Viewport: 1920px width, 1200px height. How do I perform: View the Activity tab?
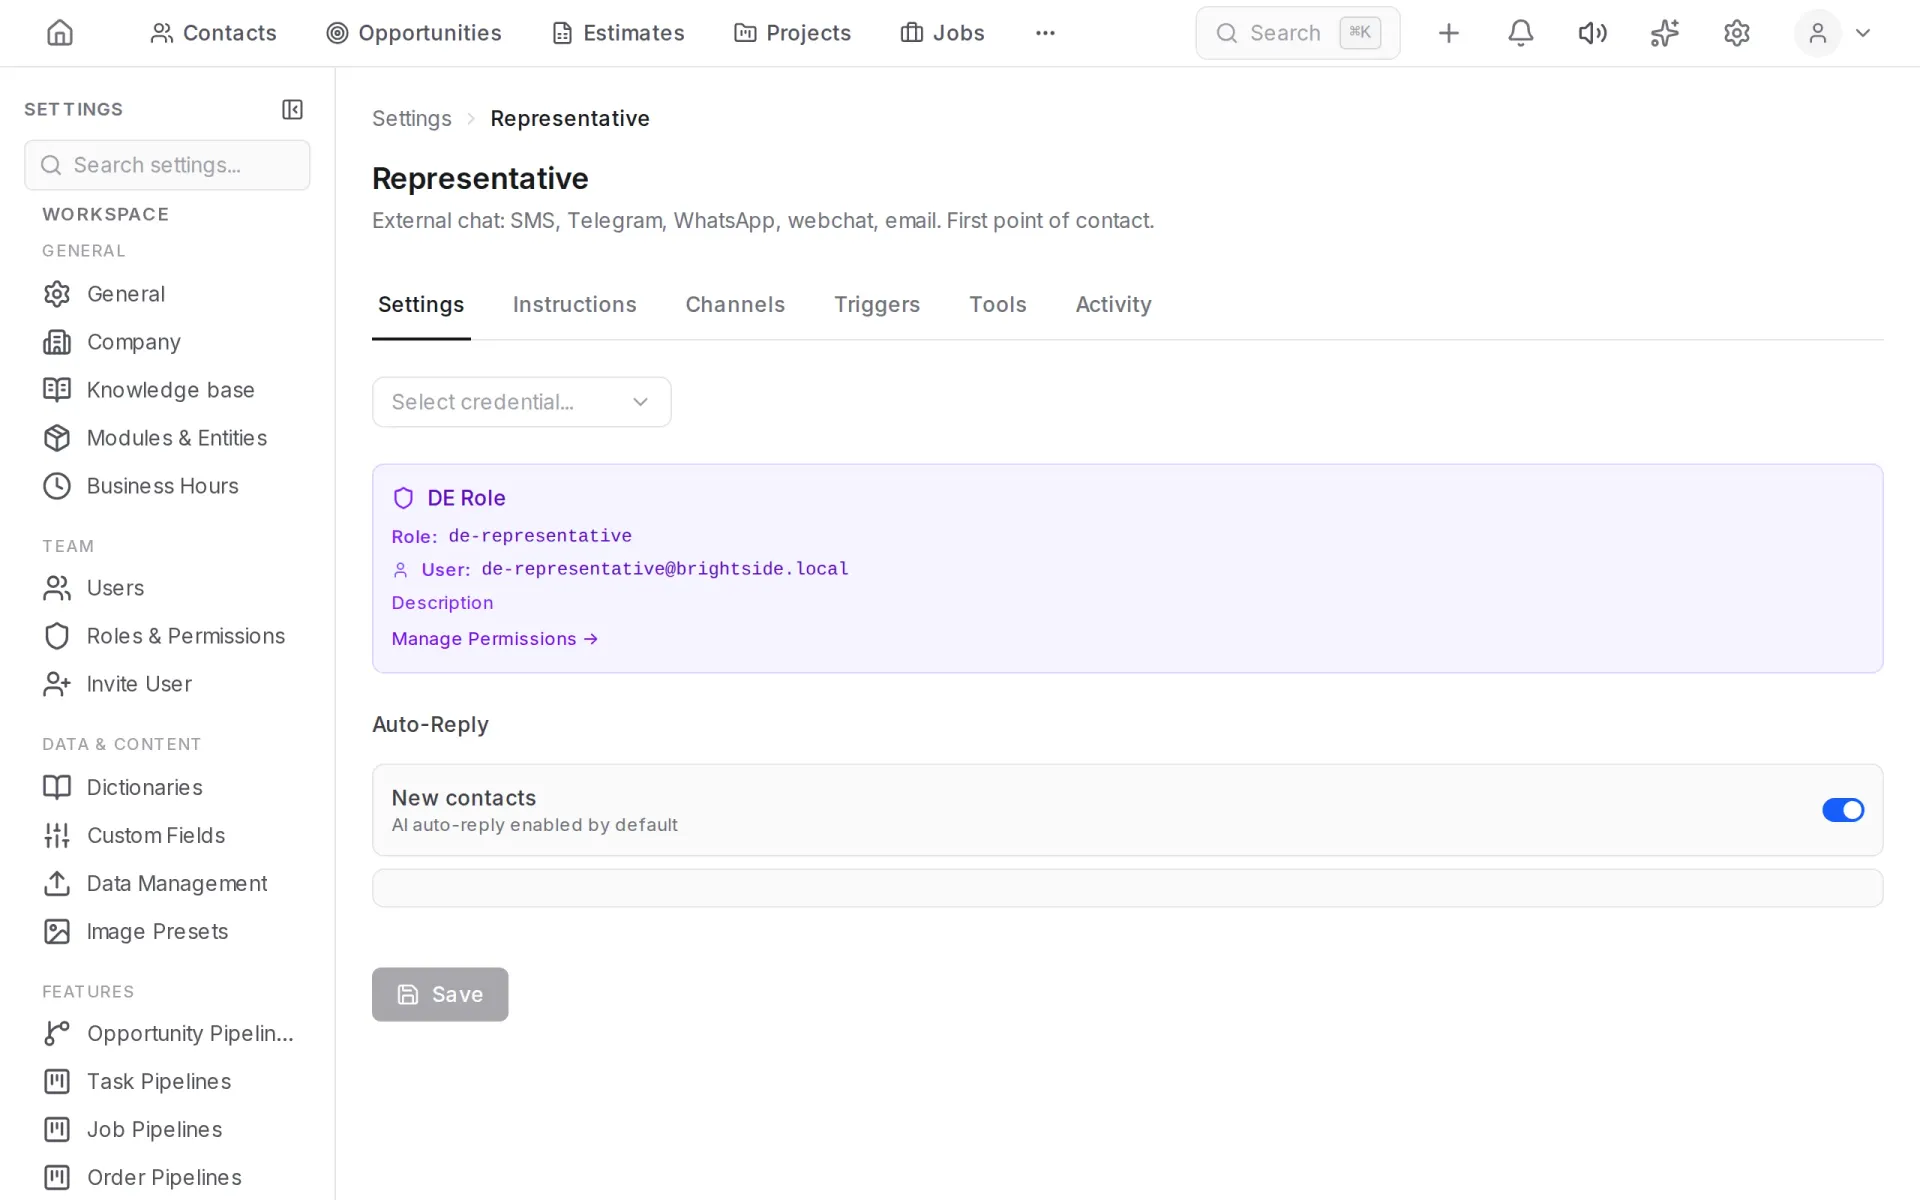(x=1113, y=305)
